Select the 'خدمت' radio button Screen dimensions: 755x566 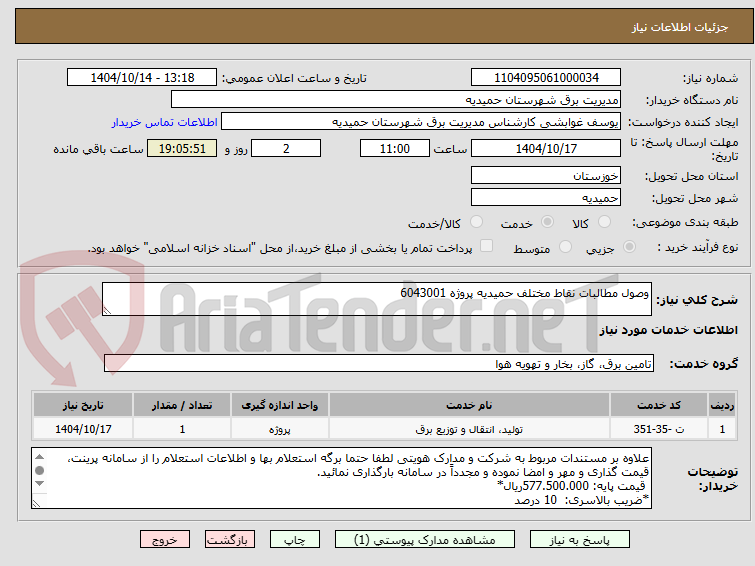[547, 222]
